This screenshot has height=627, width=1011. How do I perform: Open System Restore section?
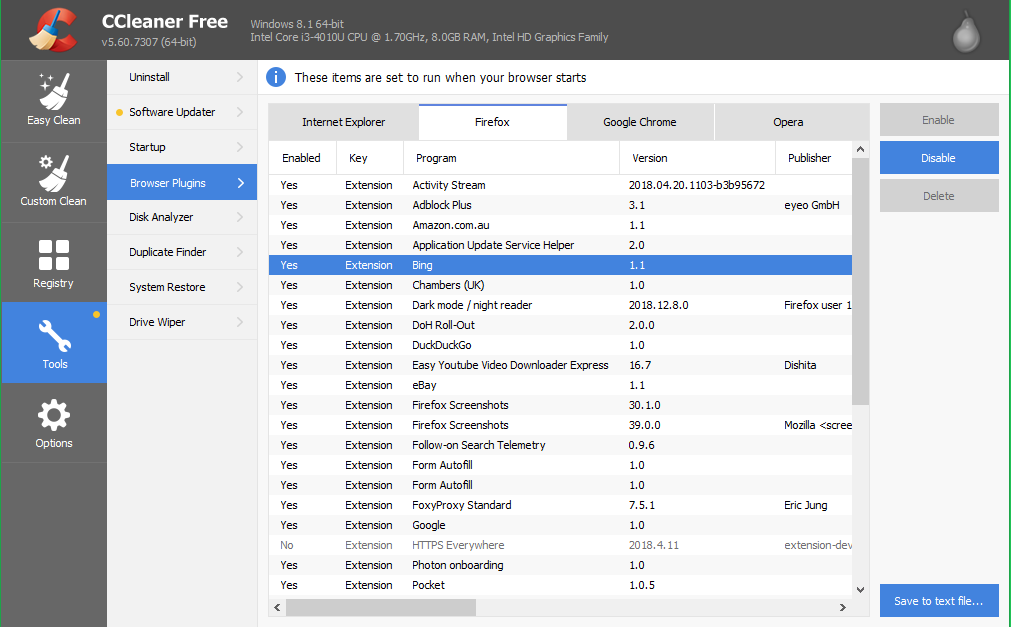182,287
